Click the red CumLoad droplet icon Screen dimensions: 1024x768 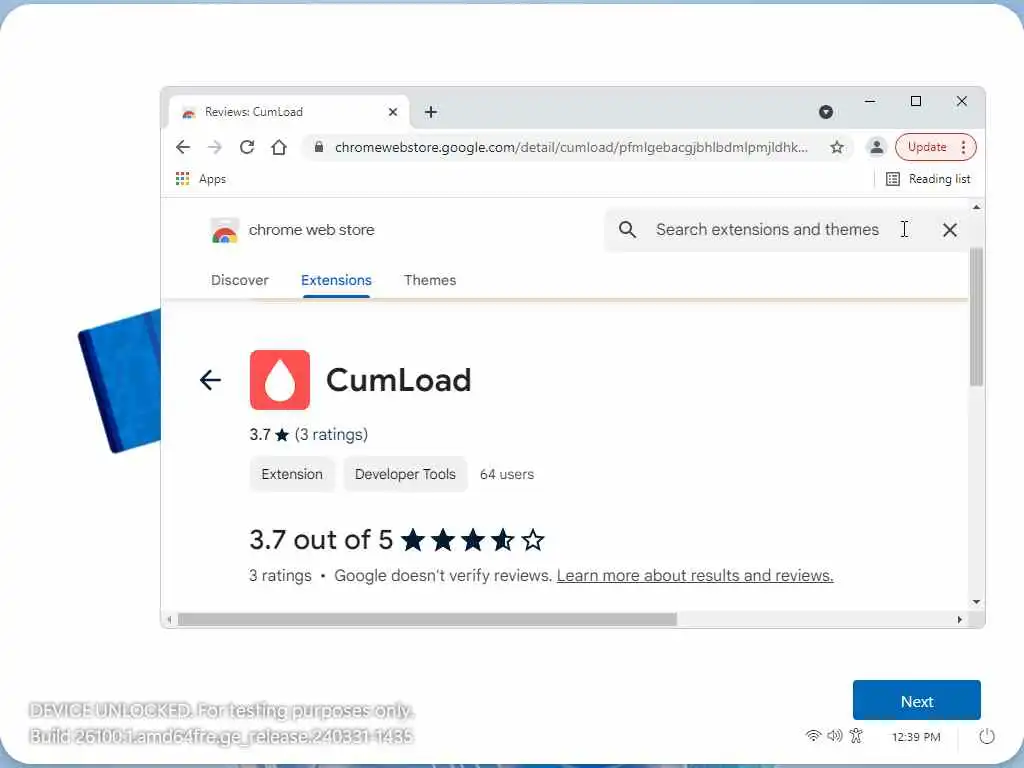pyautogui.click(x=280, y=379)
